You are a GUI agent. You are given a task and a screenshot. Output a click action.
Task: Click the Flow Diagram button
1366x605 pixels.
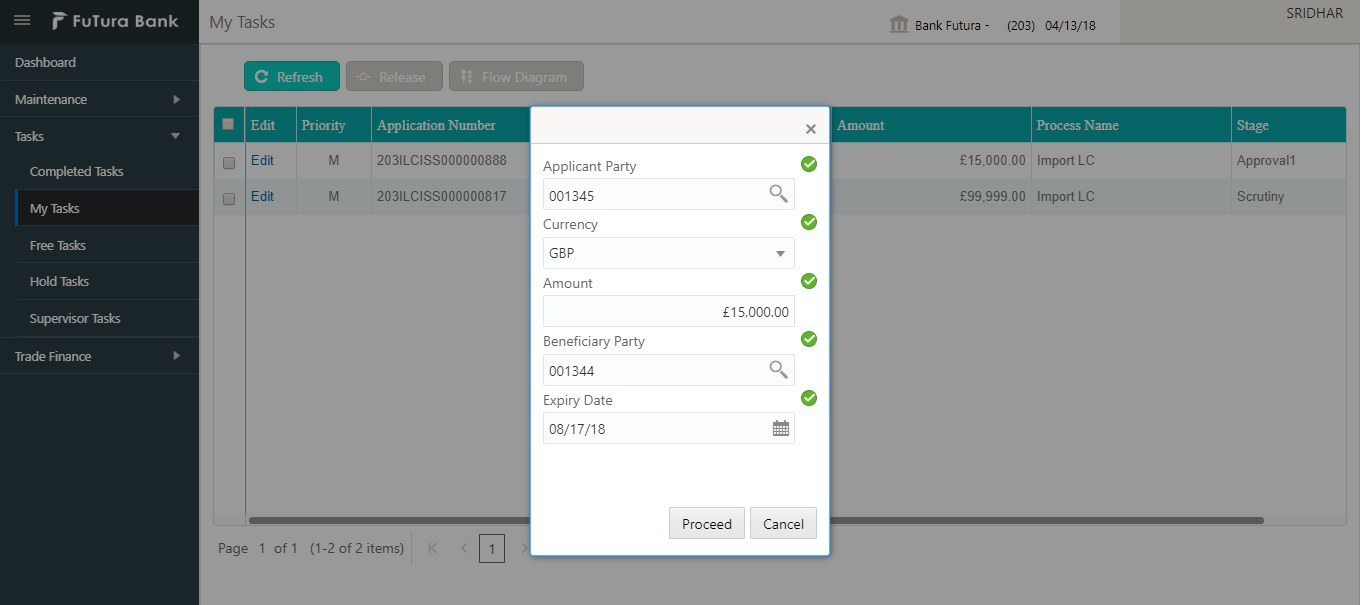[516, 76]
